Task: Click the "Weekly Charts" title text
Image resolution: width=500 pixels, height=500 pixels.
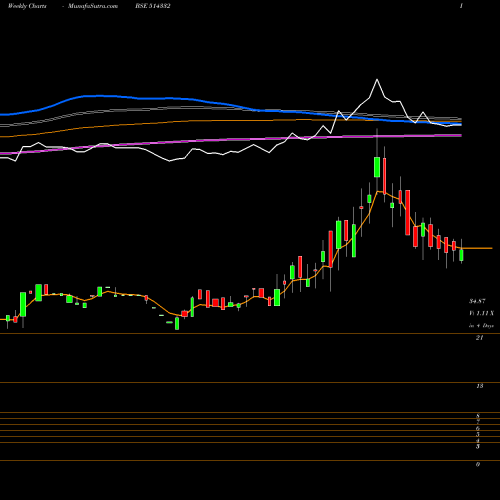Action: (27, 6)
